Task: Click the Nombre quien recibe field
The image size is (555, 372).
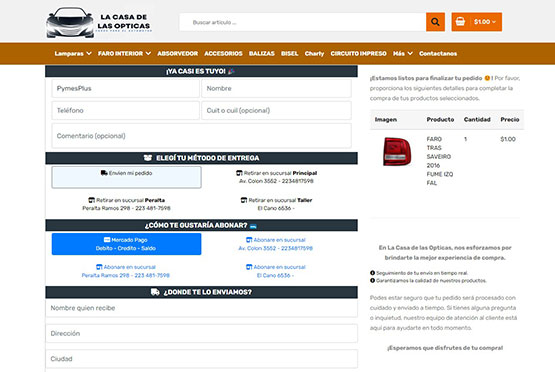Action: click(x=201, y=308)
